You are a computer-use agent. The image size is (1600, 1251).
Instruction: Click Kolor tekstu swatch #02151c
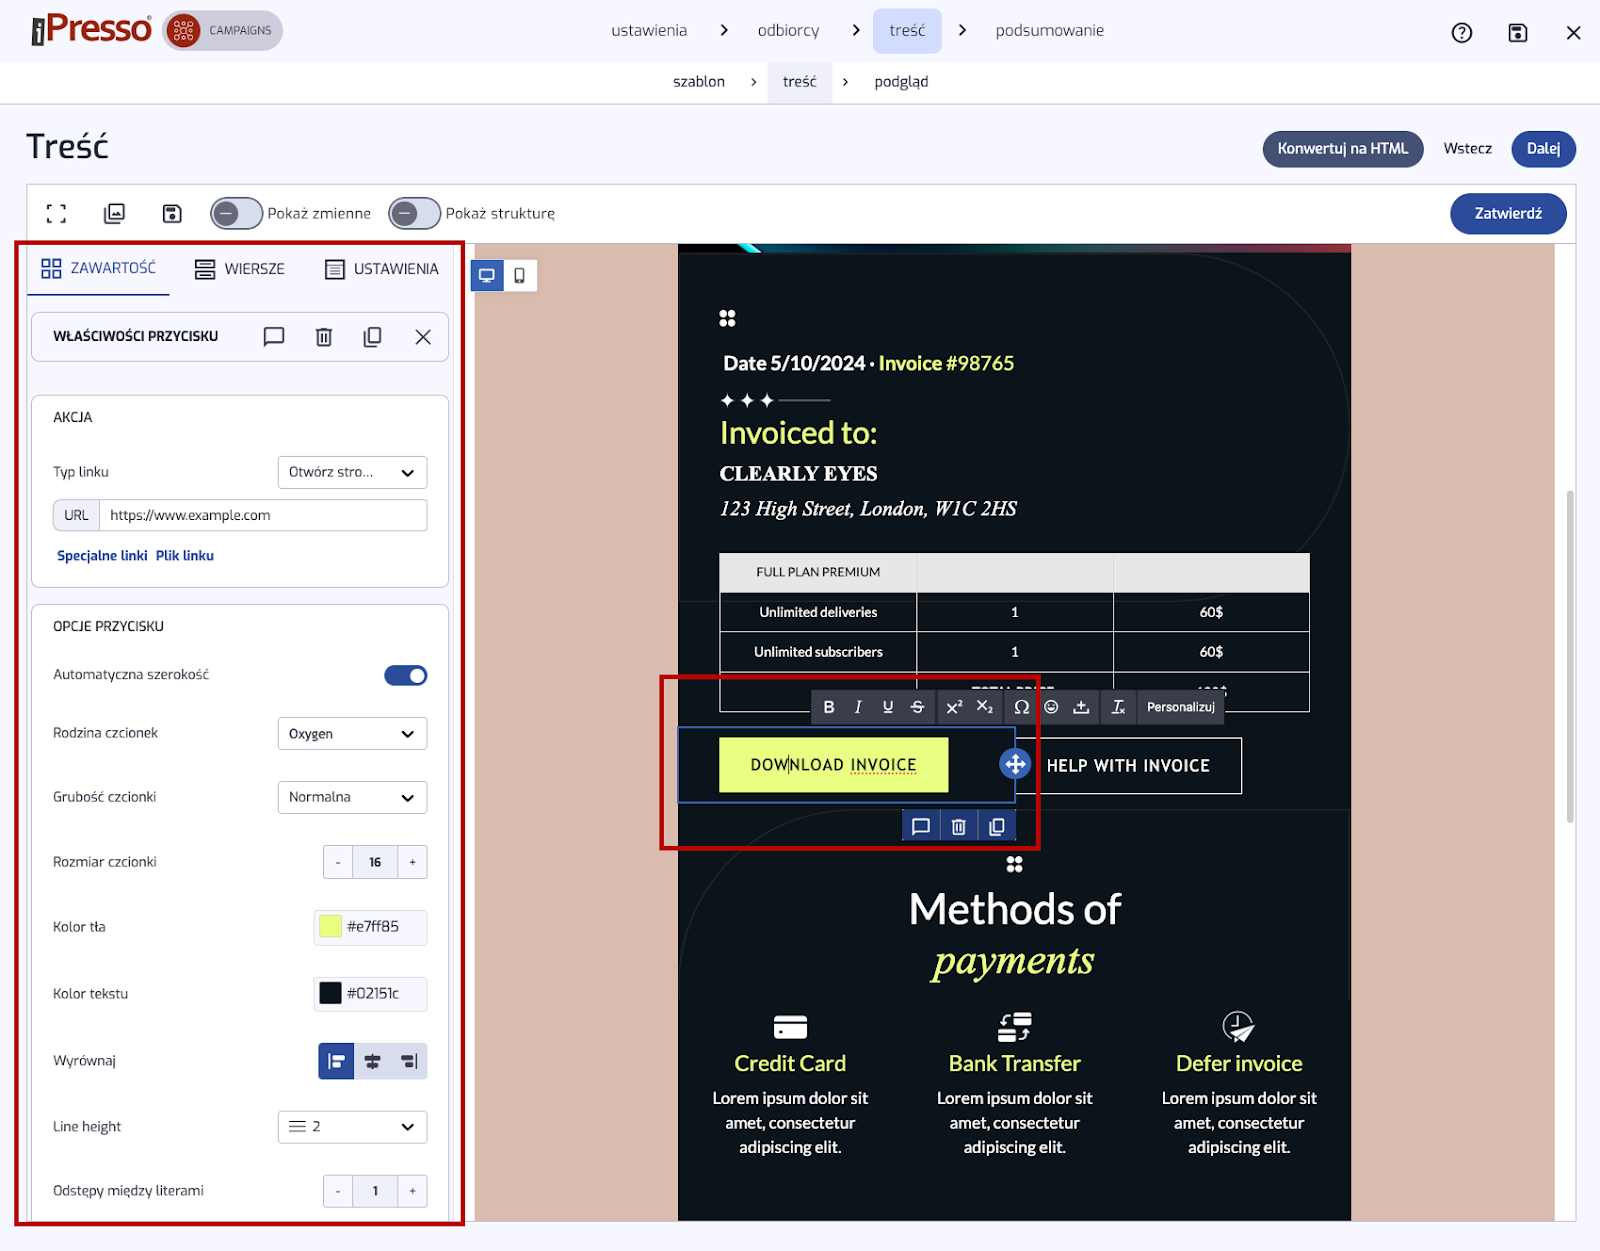(330, 993)
